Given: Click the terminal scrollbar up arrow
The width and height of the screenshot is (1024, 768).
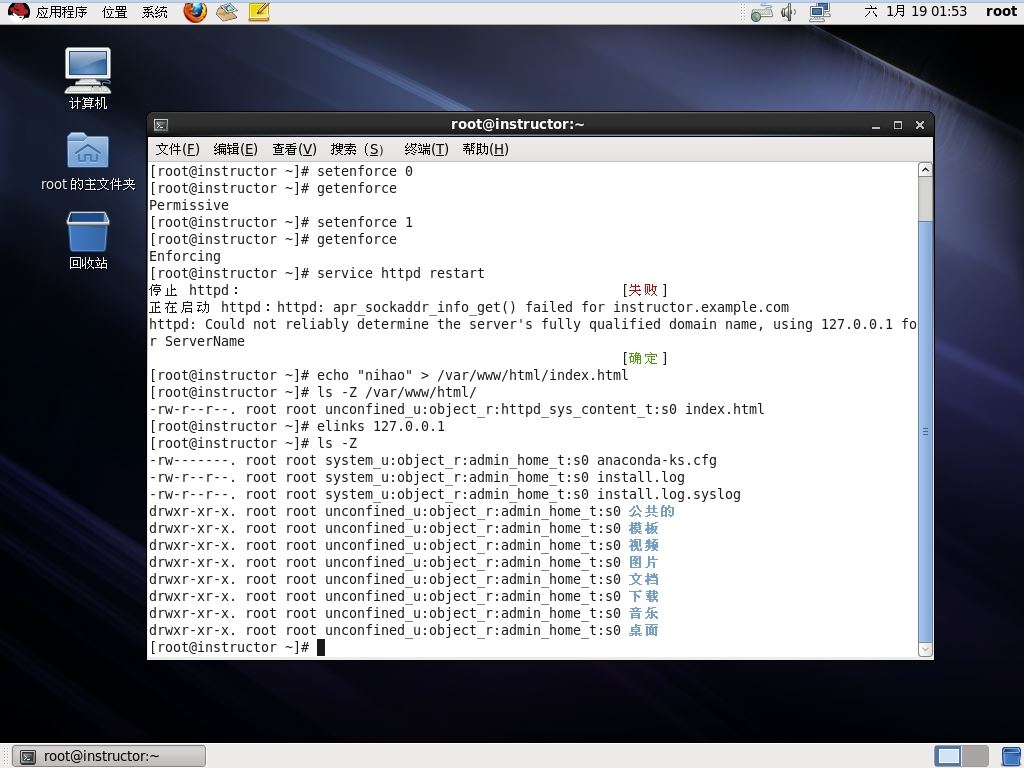Looking at the screenshot, I should pyautogui.click(x=925, y=170).
